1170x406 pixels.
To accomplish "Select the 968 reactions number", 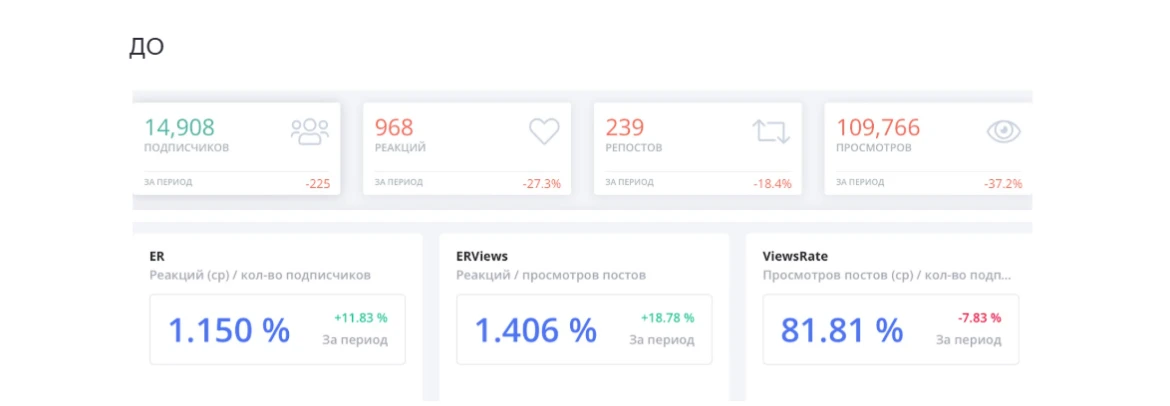I will tap(394, 127).
